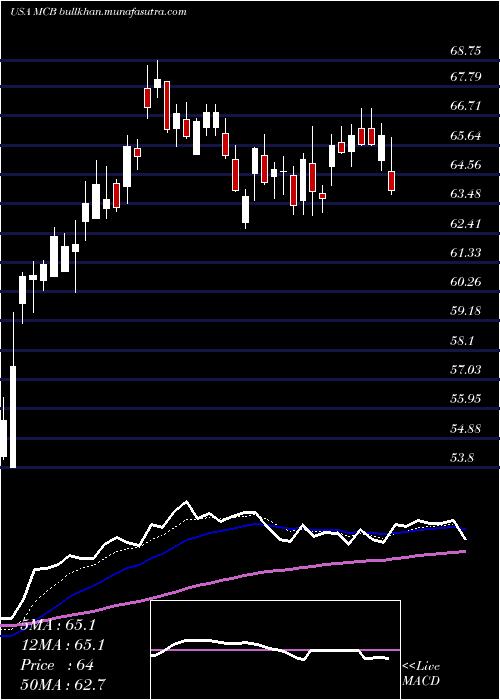Select the 67.79 price axis label
The height and width of the screenshot is (700, 500).
[x=466, y=77]
